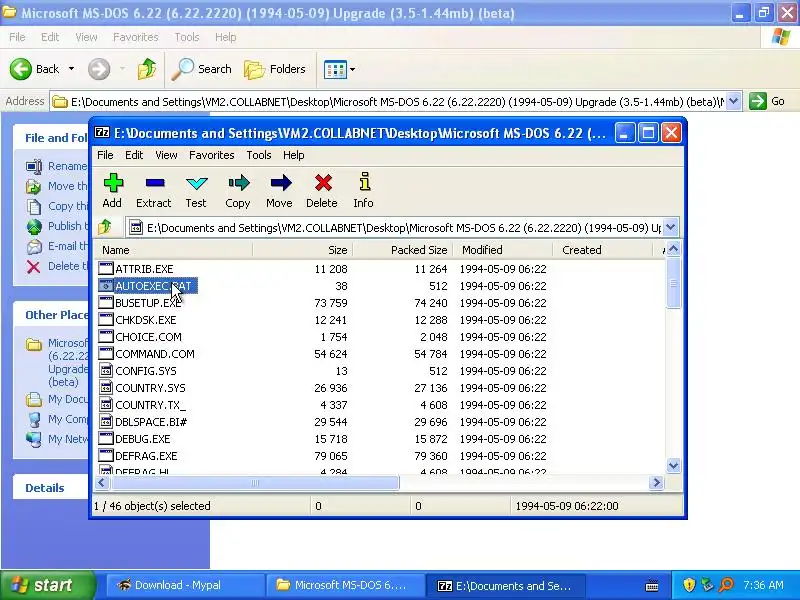Select the COMMAND.COM file
This screenshot has width=800, height=600.
point(155,354)
